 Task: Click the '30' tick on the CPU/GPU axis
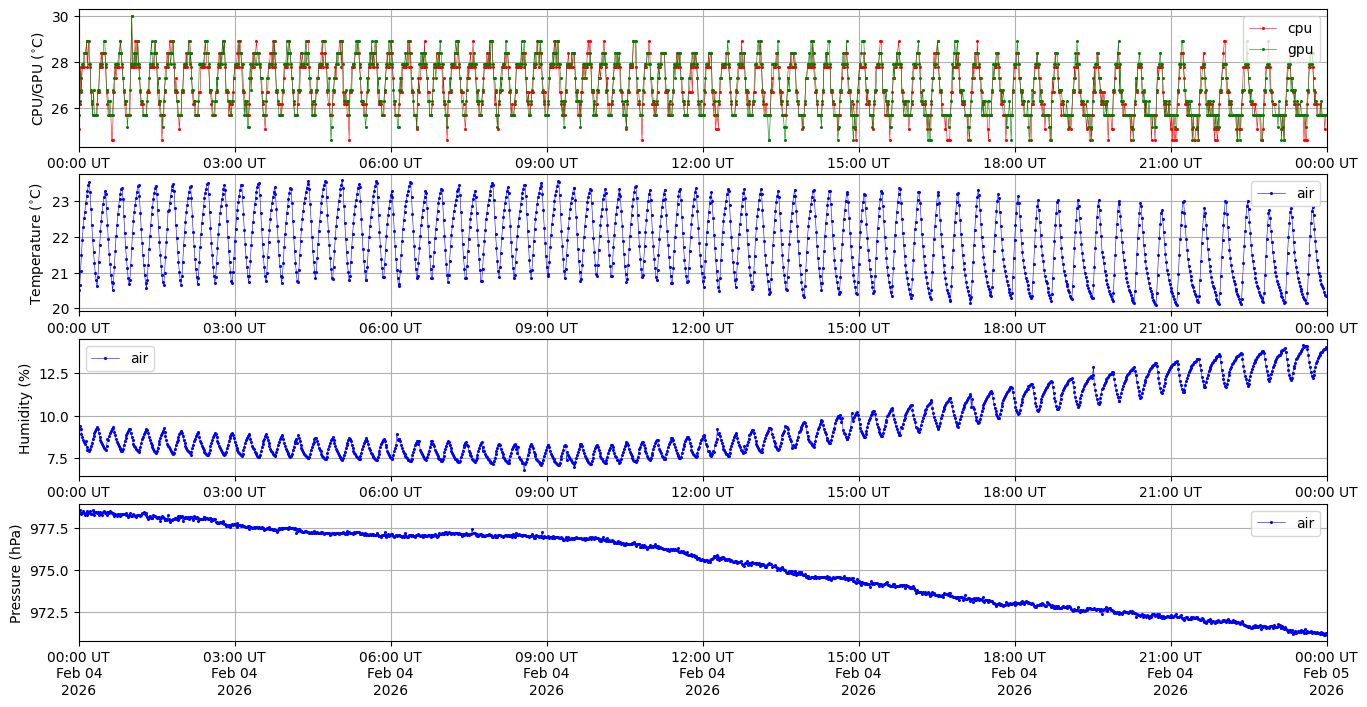(60, 17)
